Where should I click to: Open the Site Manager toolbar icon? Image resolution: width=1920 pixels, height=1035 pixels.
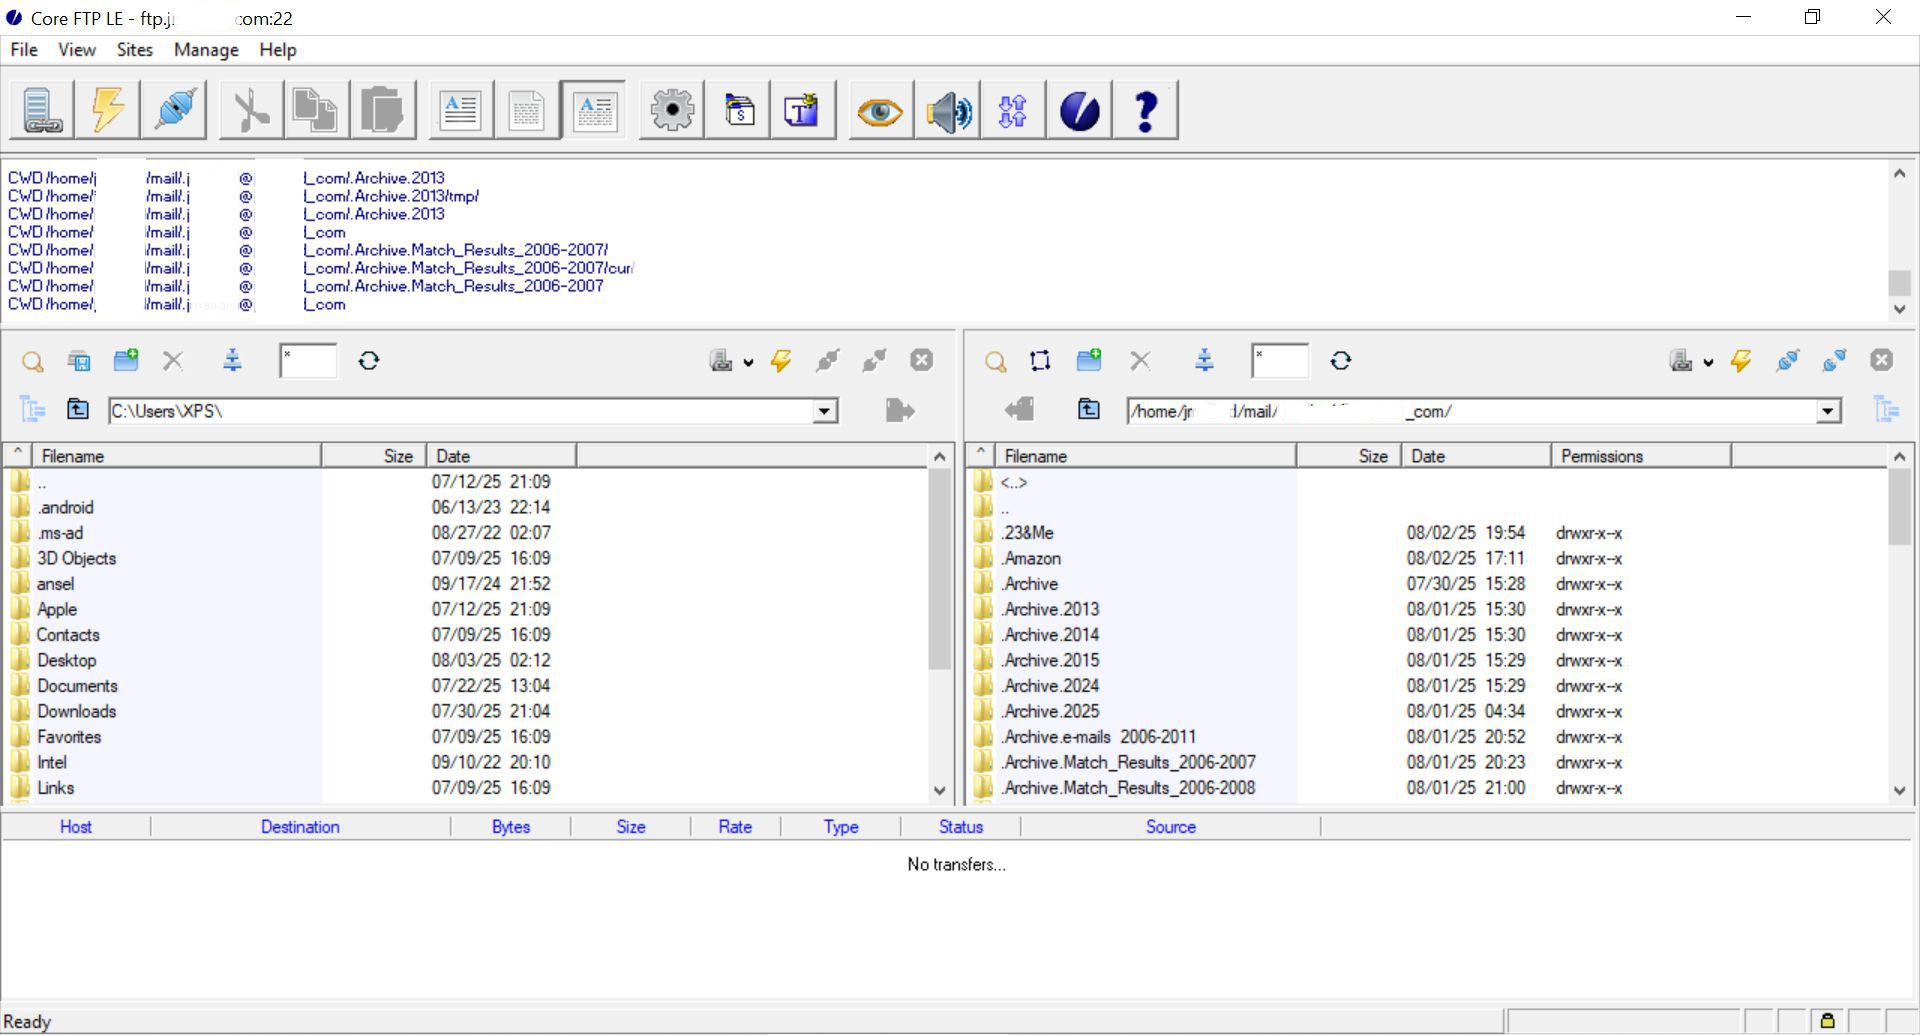point(42,110)
